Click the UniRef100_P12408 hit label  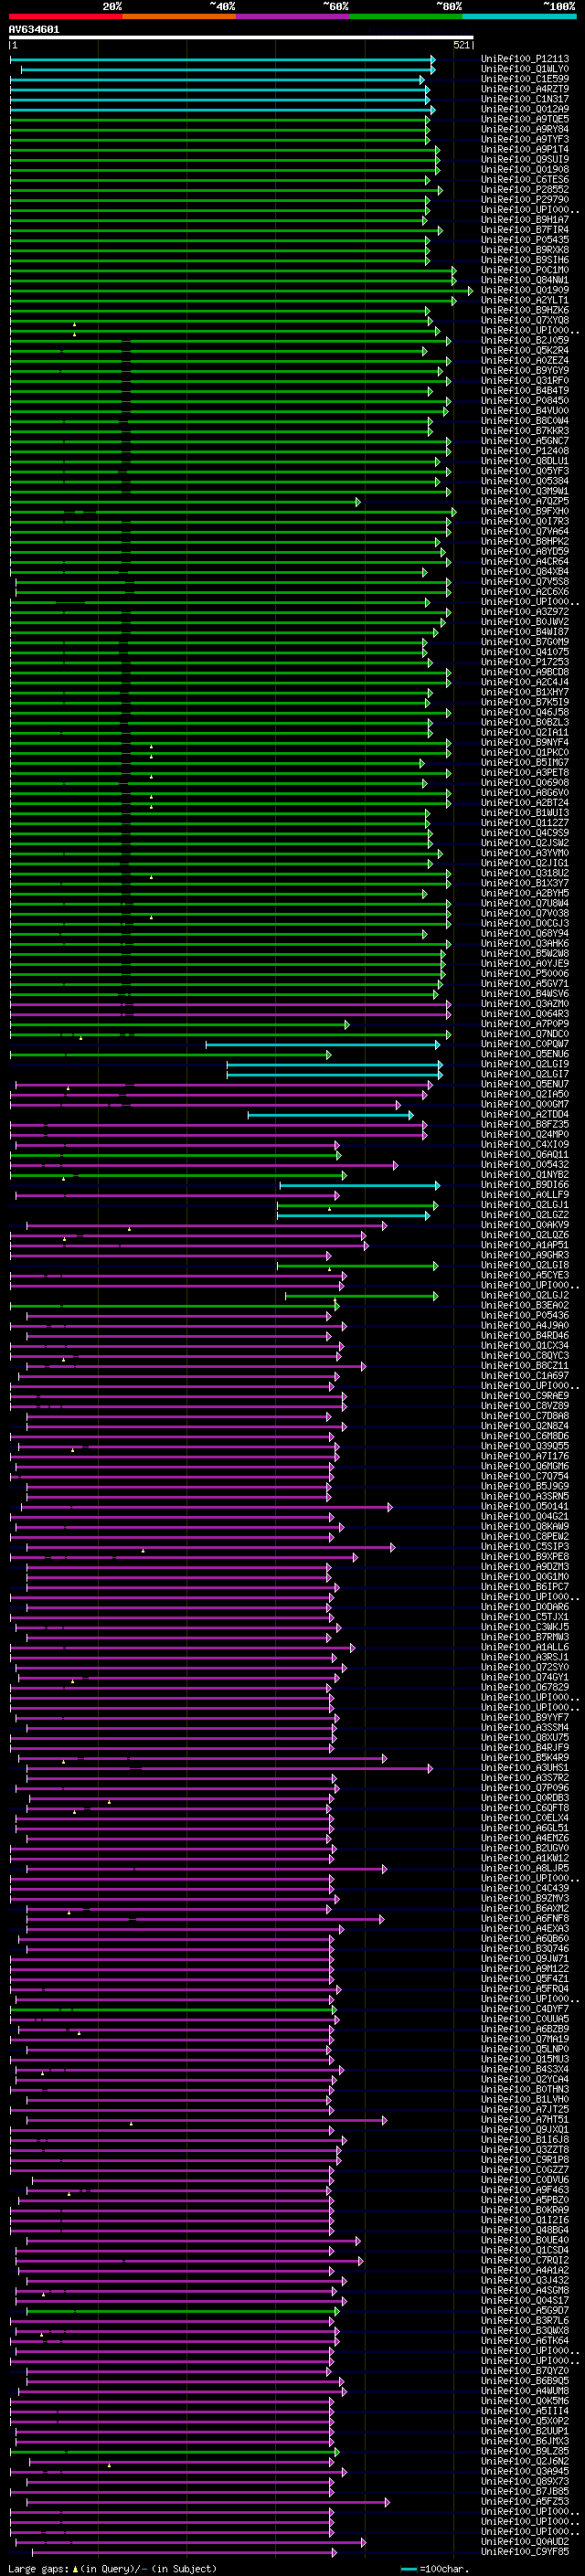click(525, 451)
